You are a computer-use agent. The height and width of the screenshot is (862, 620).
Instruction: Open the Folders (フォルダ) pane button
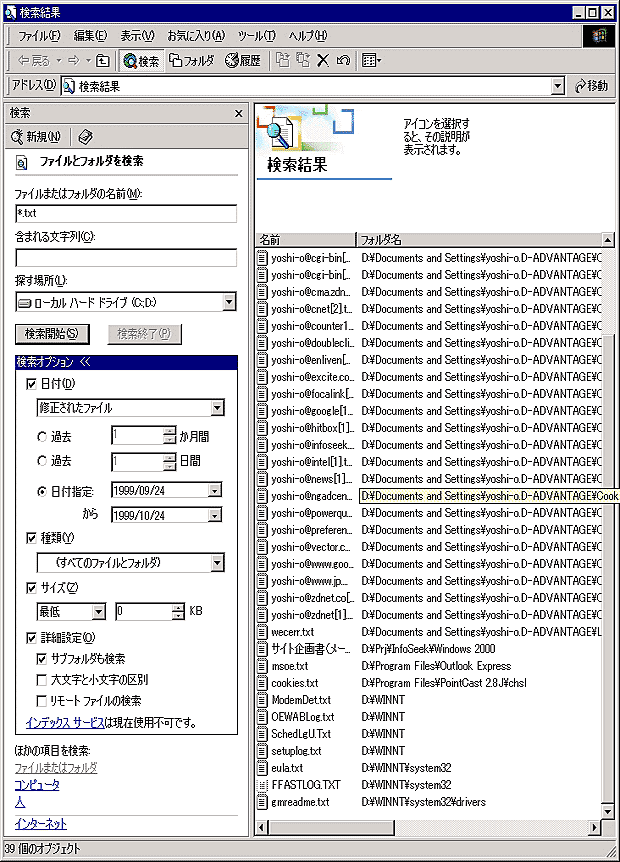191,60
